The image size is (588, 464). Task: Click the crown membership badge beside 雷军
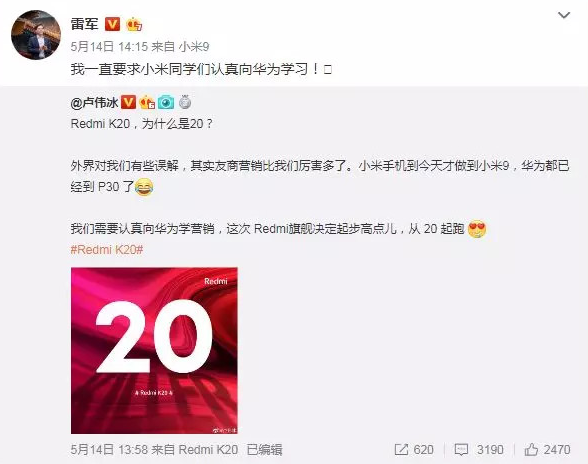(134, 24)
